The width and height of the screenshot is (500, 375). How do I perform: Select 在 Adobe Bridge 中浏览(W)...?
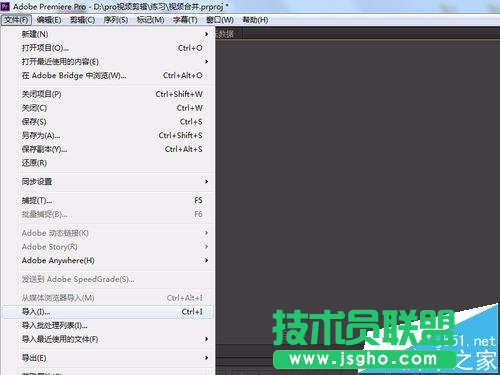[x=107, y=76]
